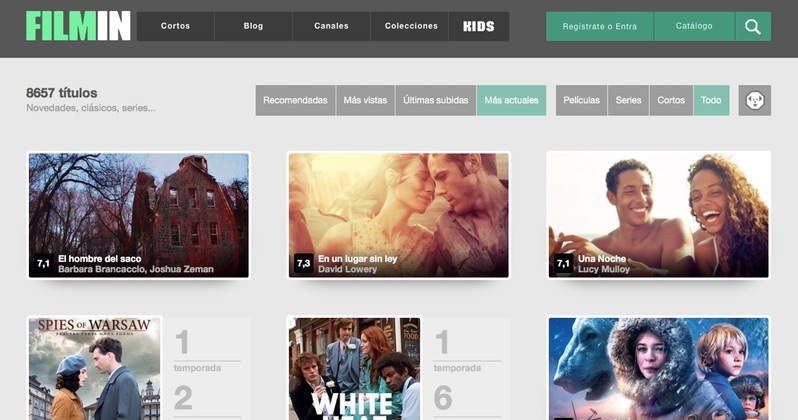Click Novedades, clásicos, series... subtitle
This screenshot has width=798, height=420.
(x=91, y=108)
